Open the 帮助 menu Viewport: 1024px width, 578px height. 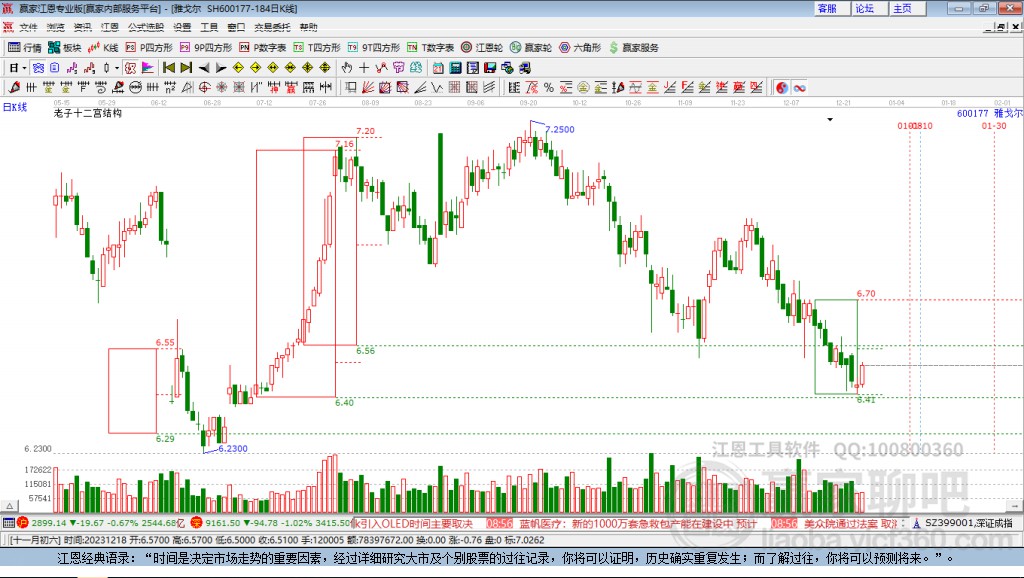pos(308,27)
